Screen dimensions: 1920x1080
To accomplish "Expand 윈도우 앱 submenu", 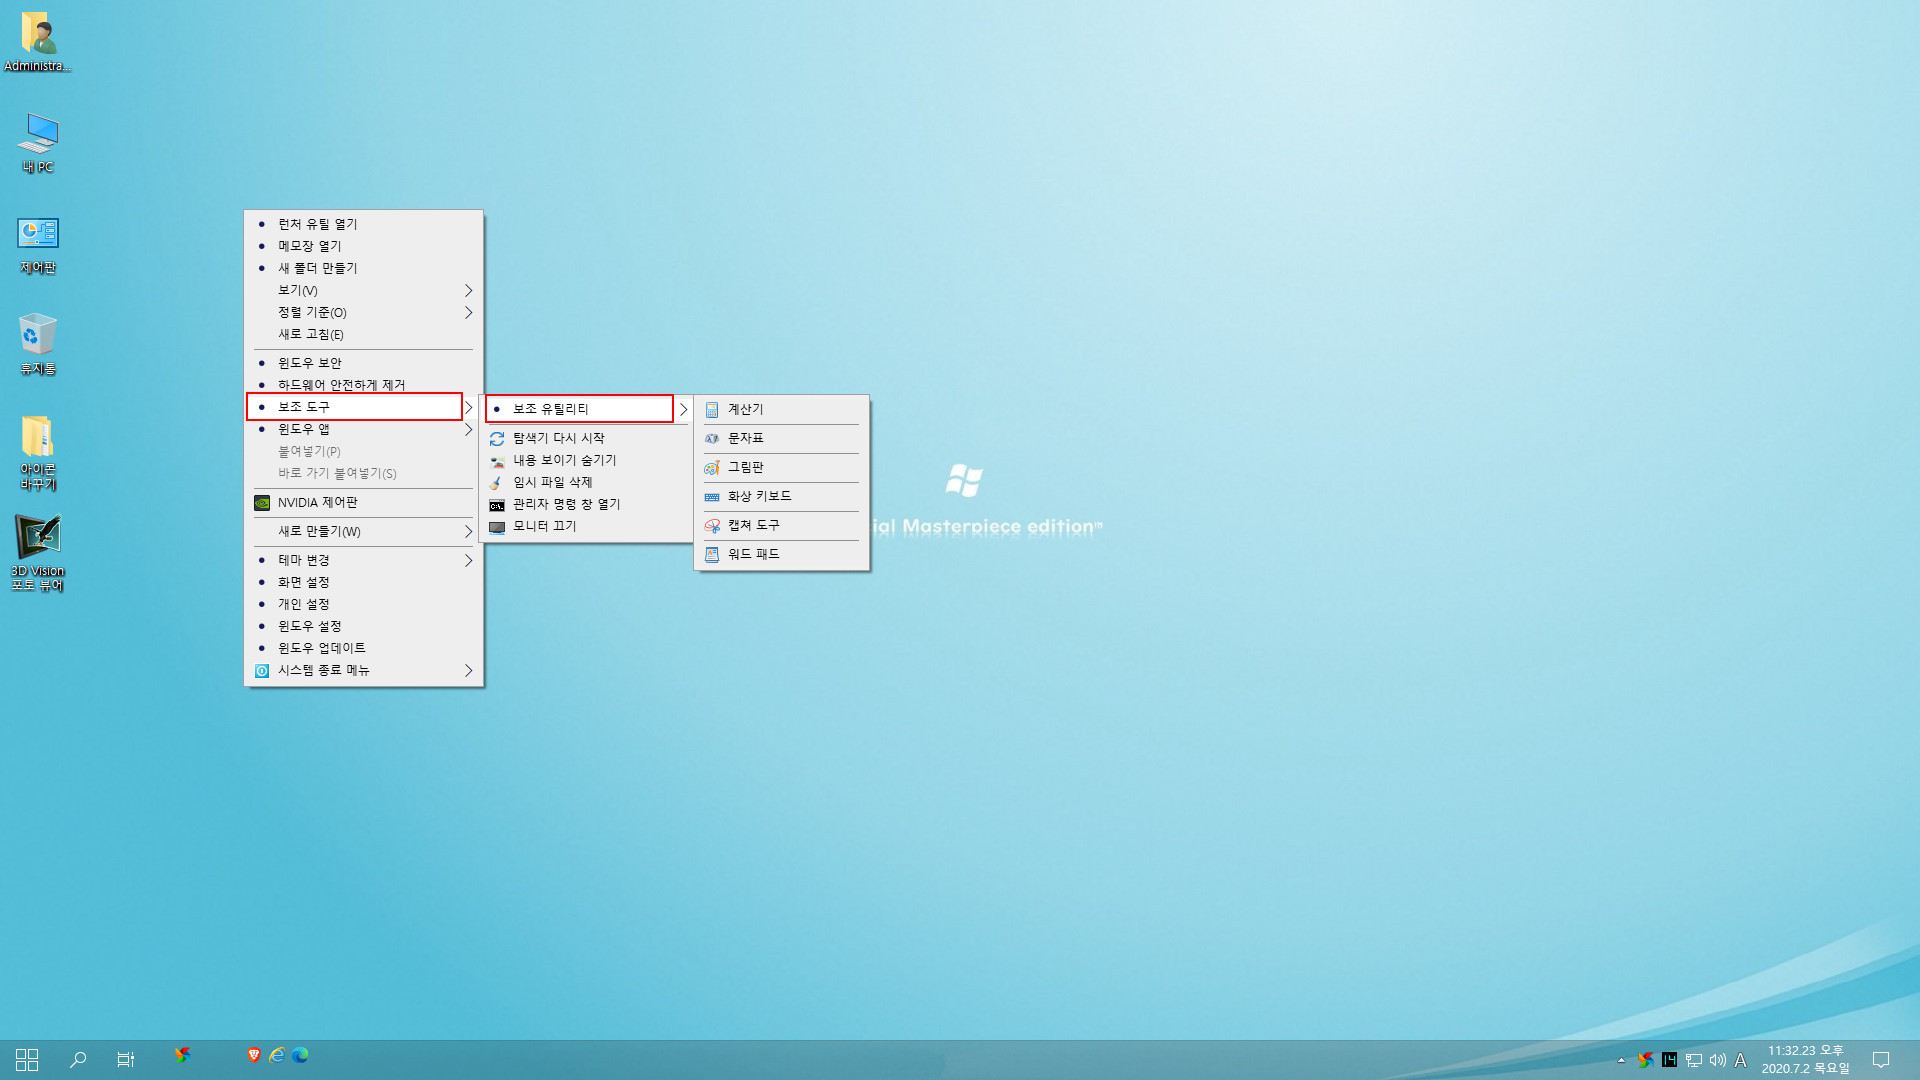I will pyautogui.click(x=363, y=429).
